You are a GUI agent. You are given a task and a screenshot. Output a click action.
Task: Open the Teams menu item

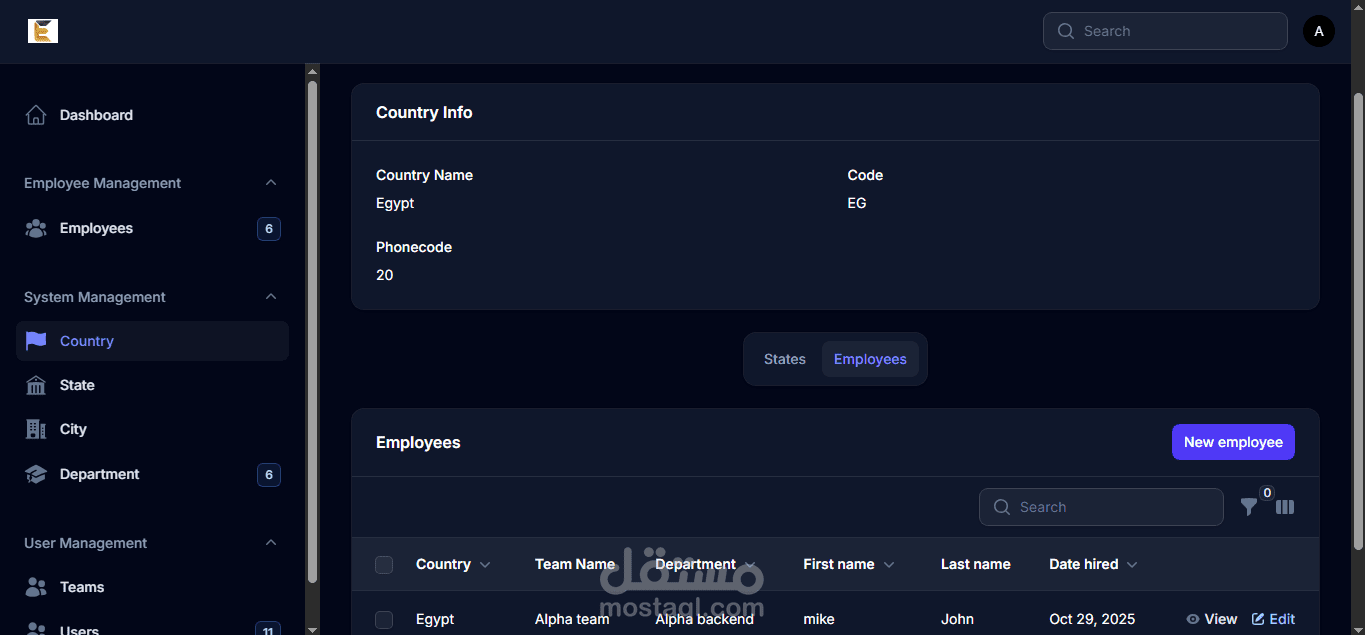coord(152,587)
